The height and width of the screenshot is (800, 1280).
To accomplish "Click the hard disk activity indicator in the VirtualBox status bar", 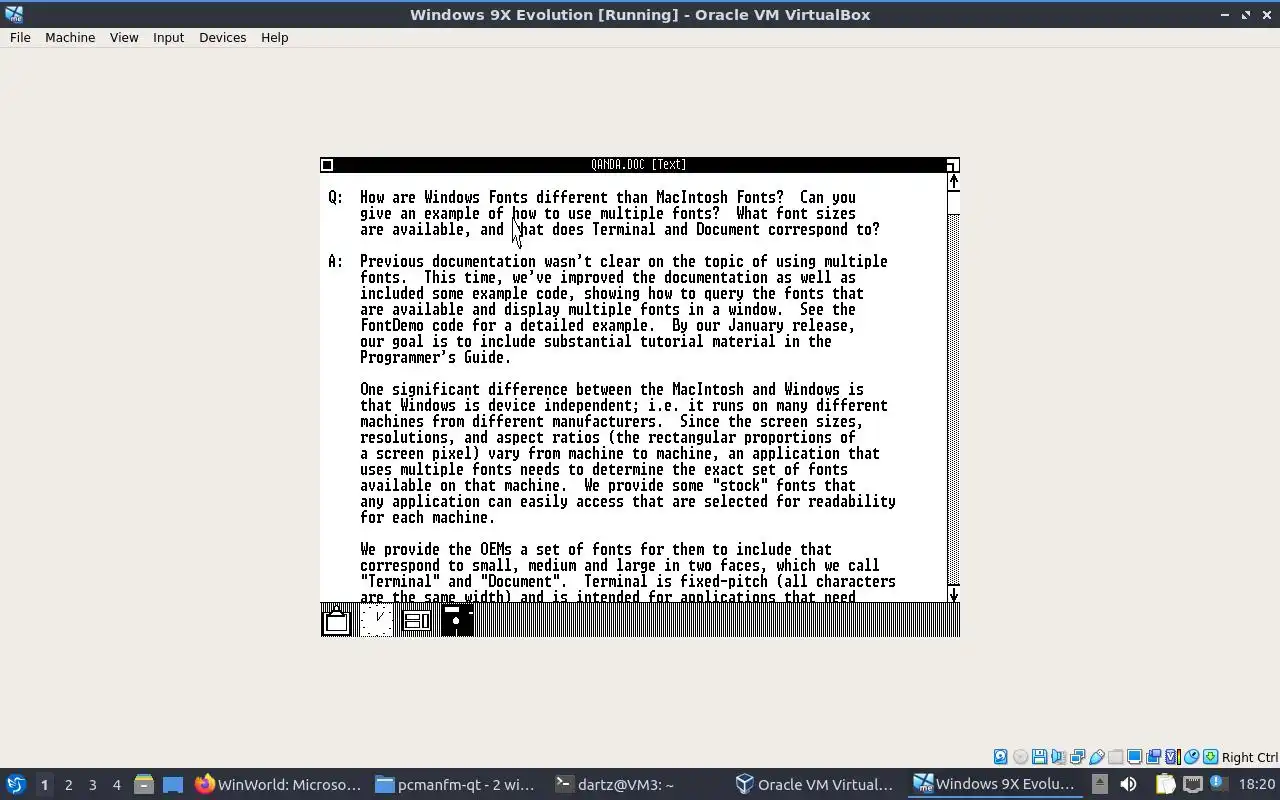I will pos(1001,757).
